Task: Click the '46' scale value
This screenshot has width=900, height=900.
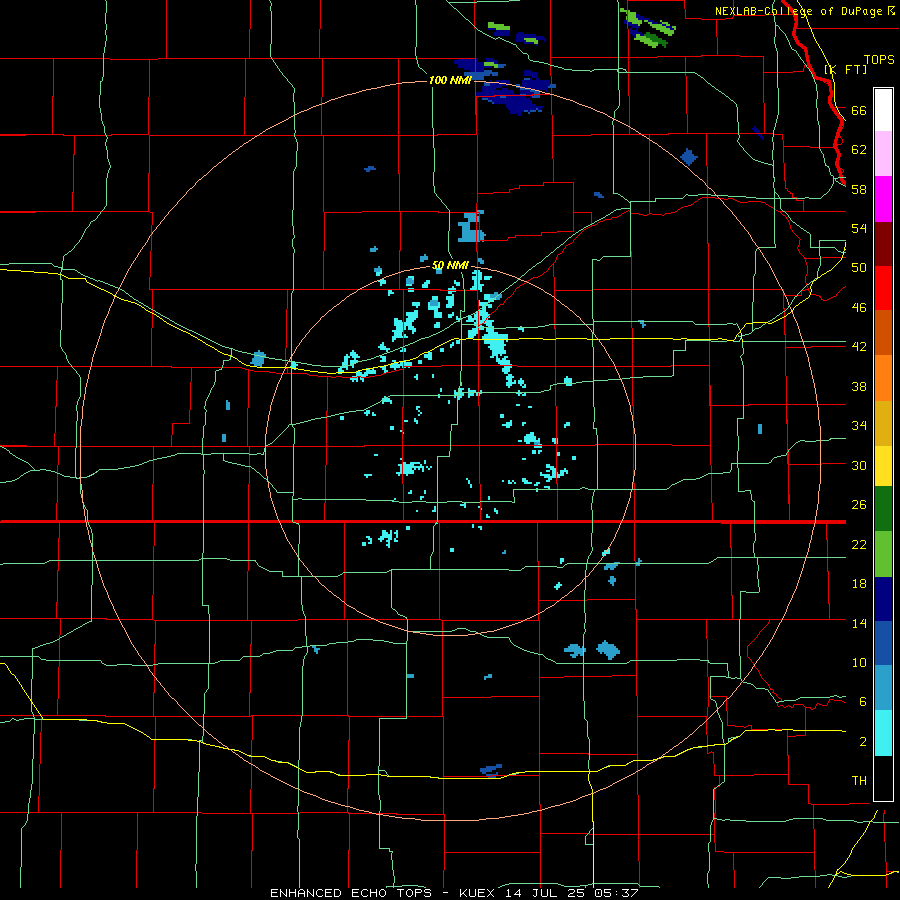Action: tap(859, 308)
